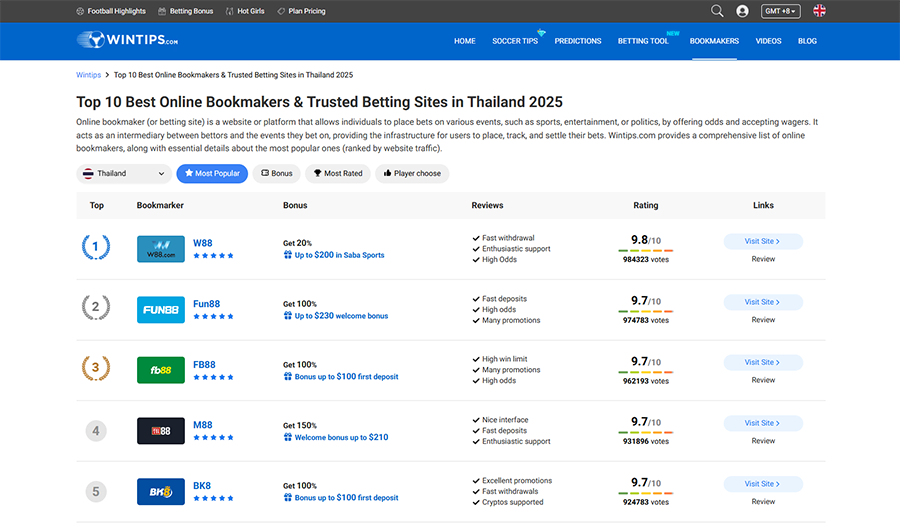Open Review link for W88
Image resolution: width=900 pixels, height=524 pixels.
click(x=763, y=259)
